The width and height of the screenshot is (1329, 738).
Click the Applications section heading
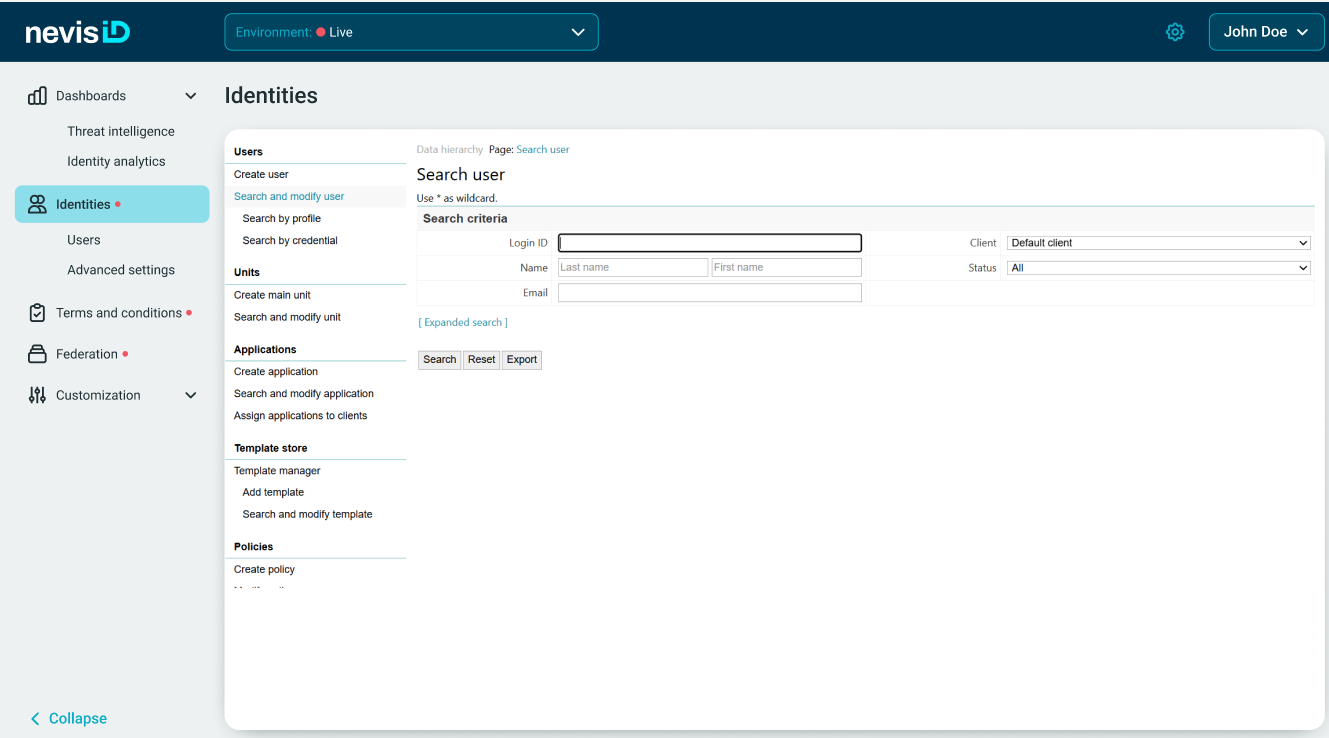[265, 349]
